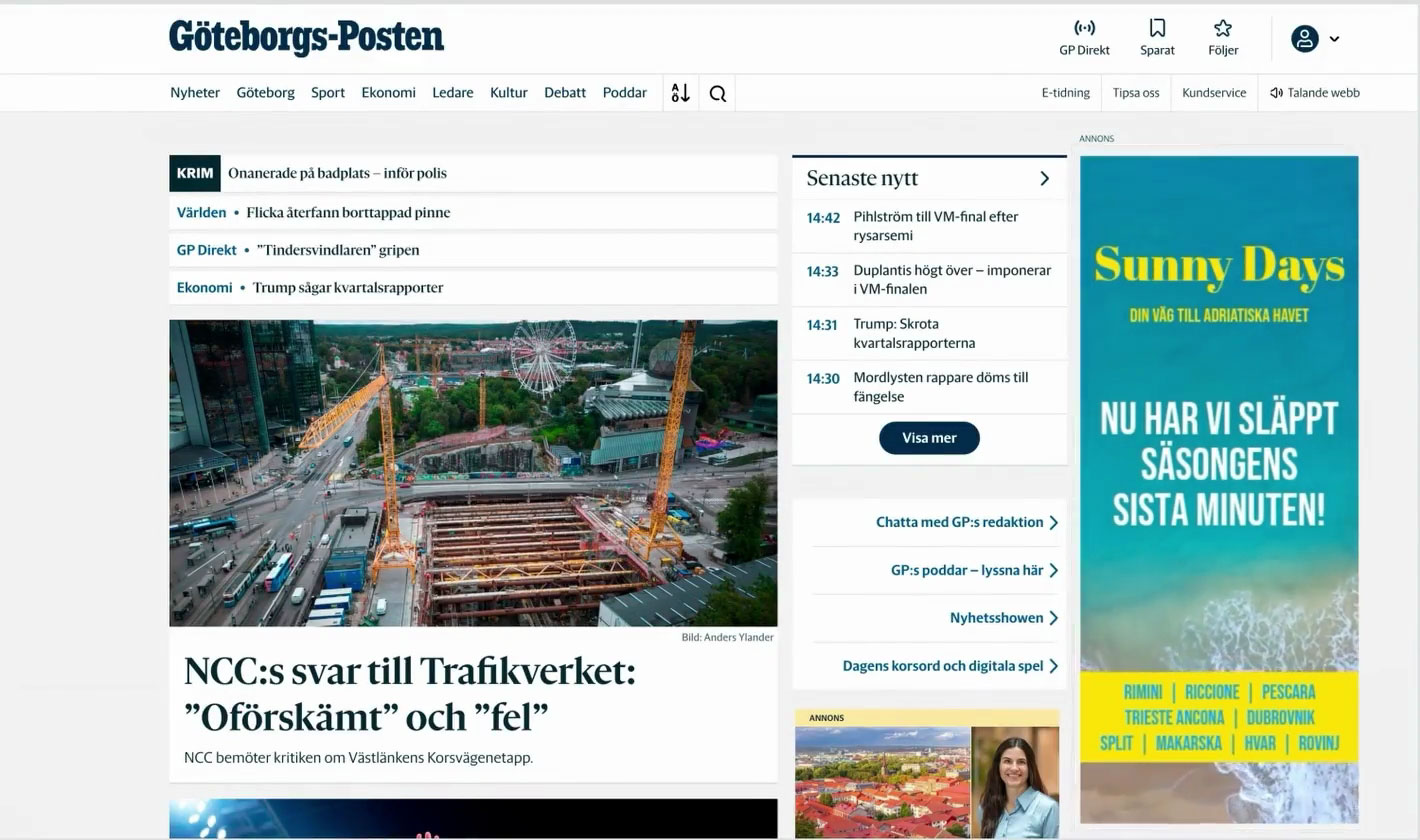Read the NCC:s svar till Trafikverket headline
The height and width of the screenshot is (840, 1420).
410,694
